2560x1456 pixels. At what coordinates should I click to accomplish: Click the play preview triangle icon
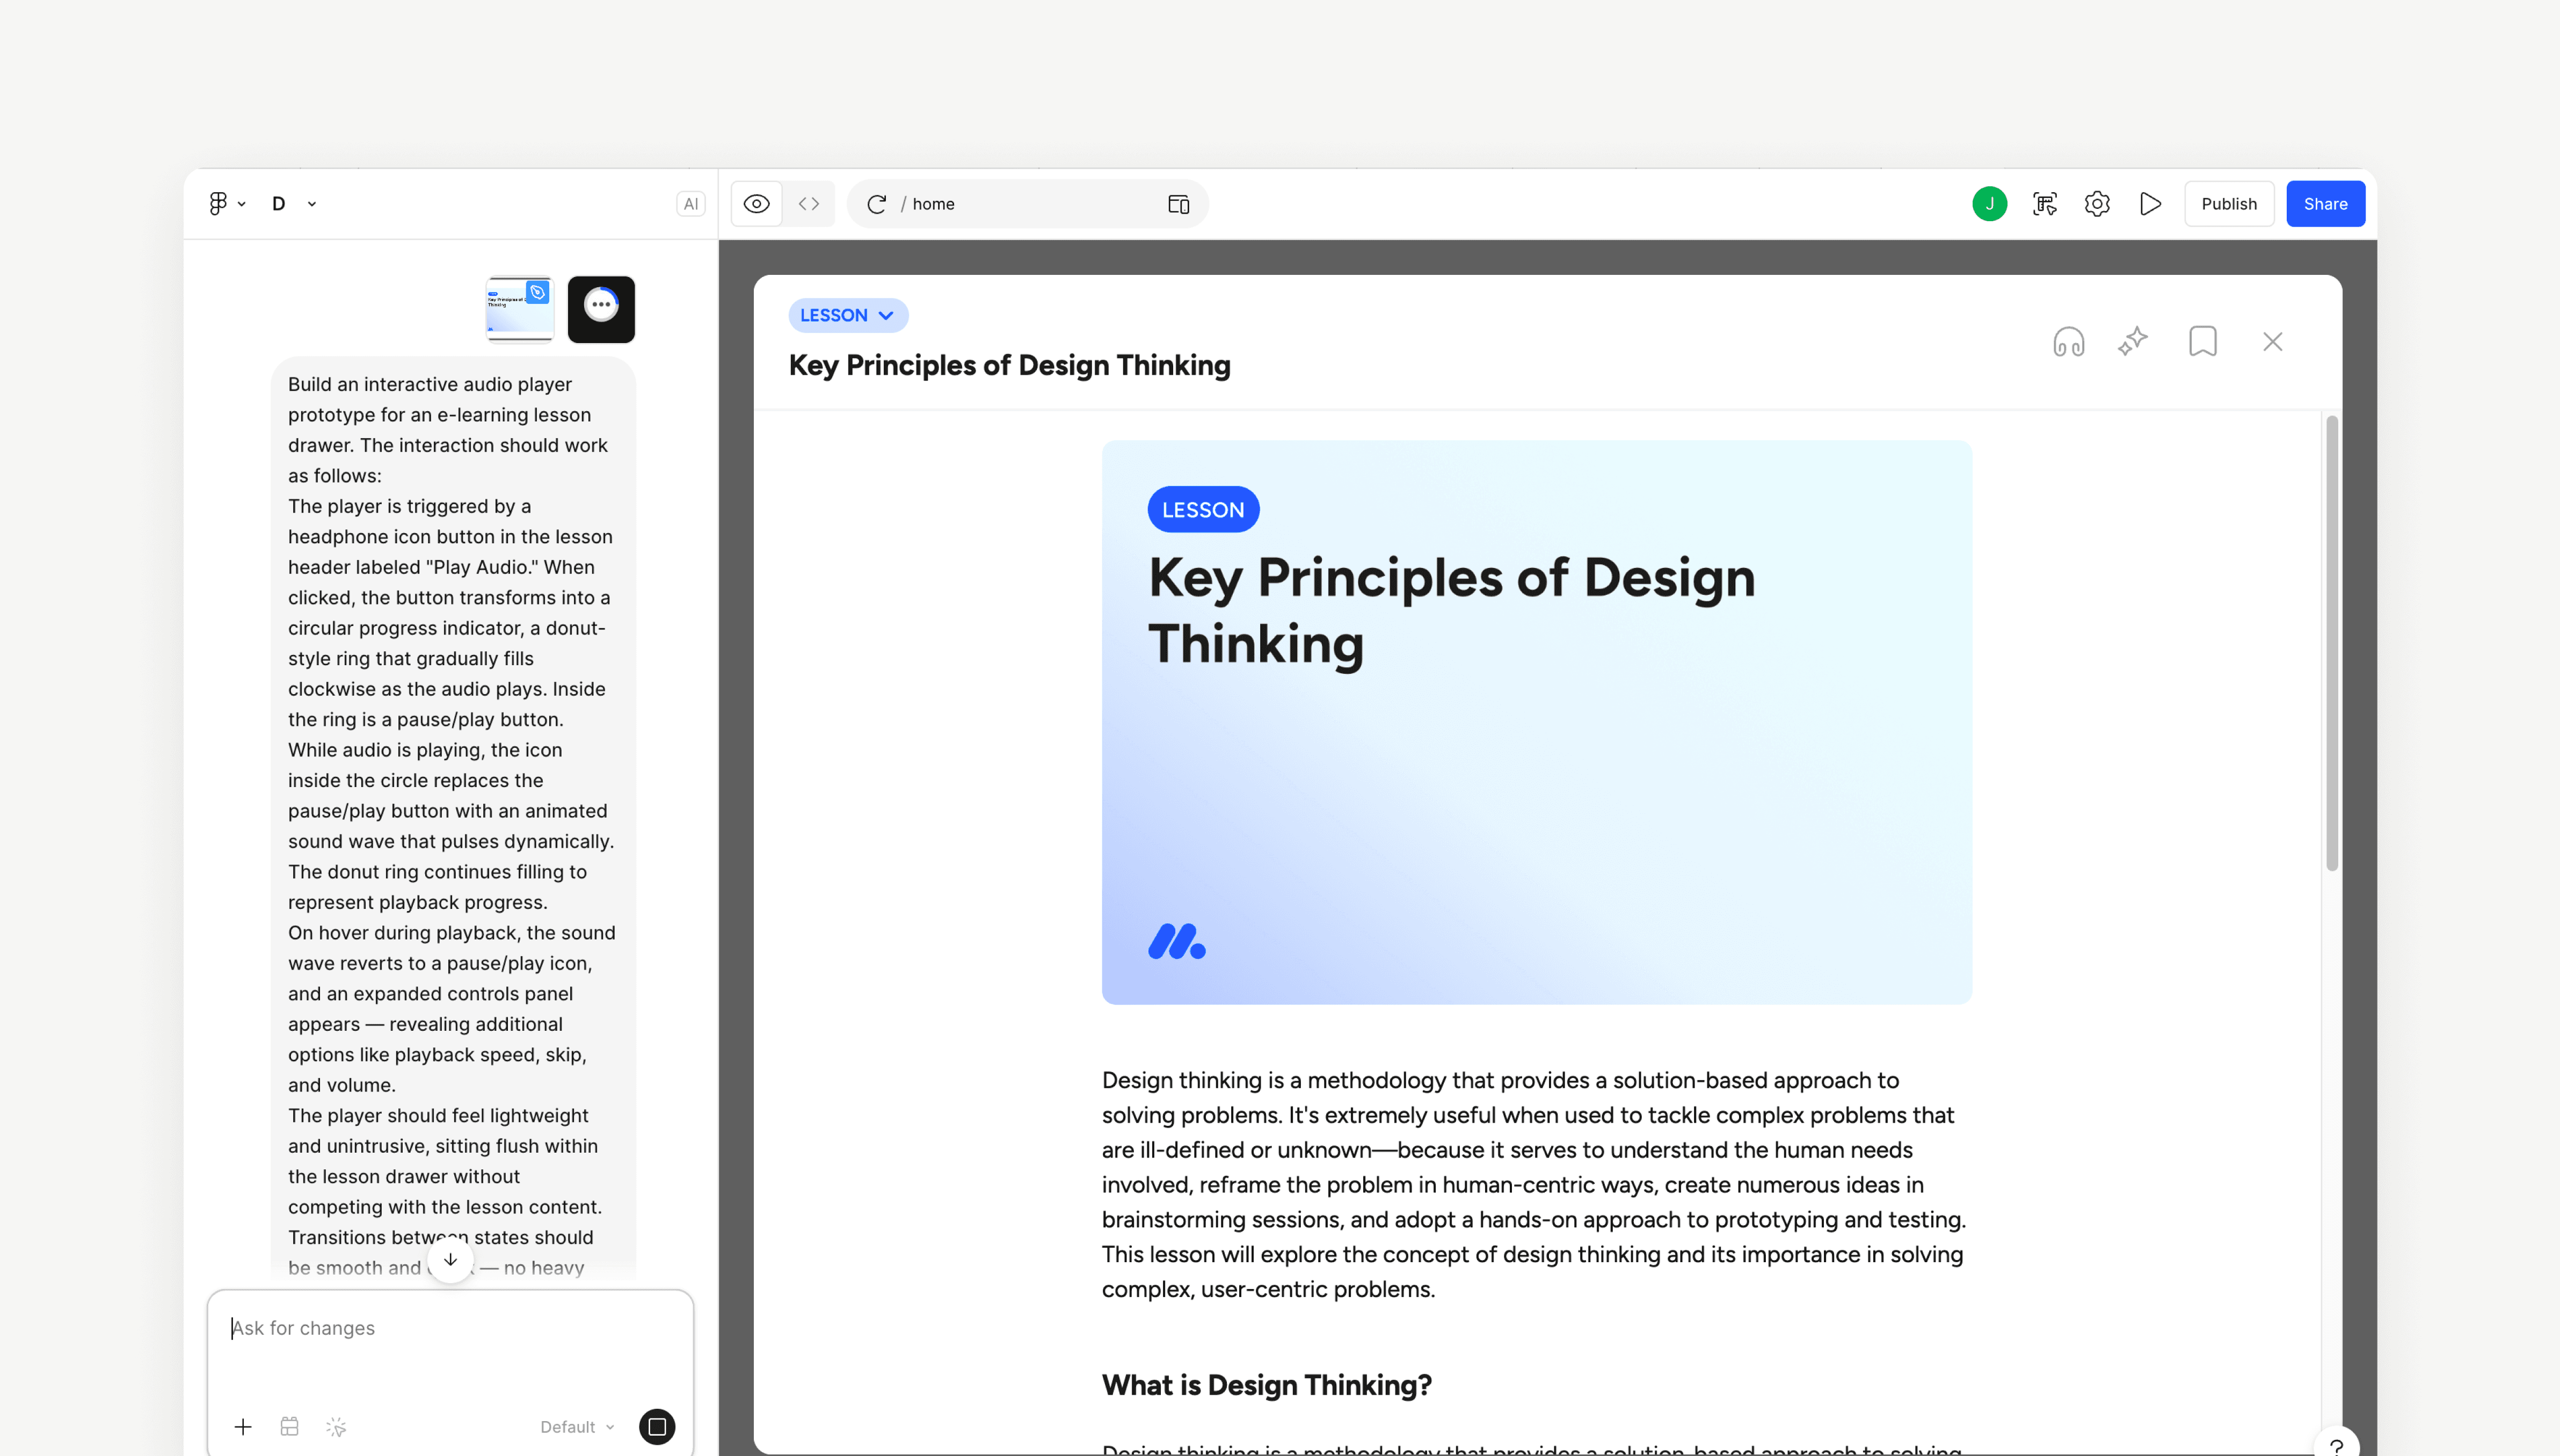(x=2150, y=204)
